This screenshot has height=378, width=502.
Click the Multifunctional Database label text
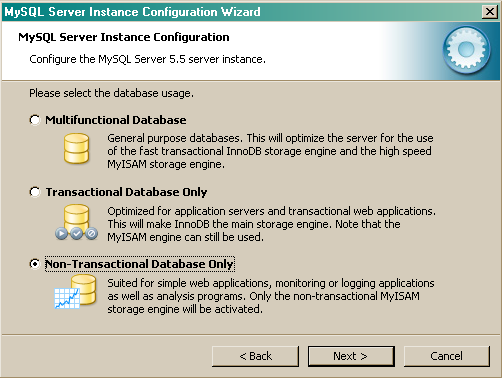pyautogui.click(x=116, y=120)
